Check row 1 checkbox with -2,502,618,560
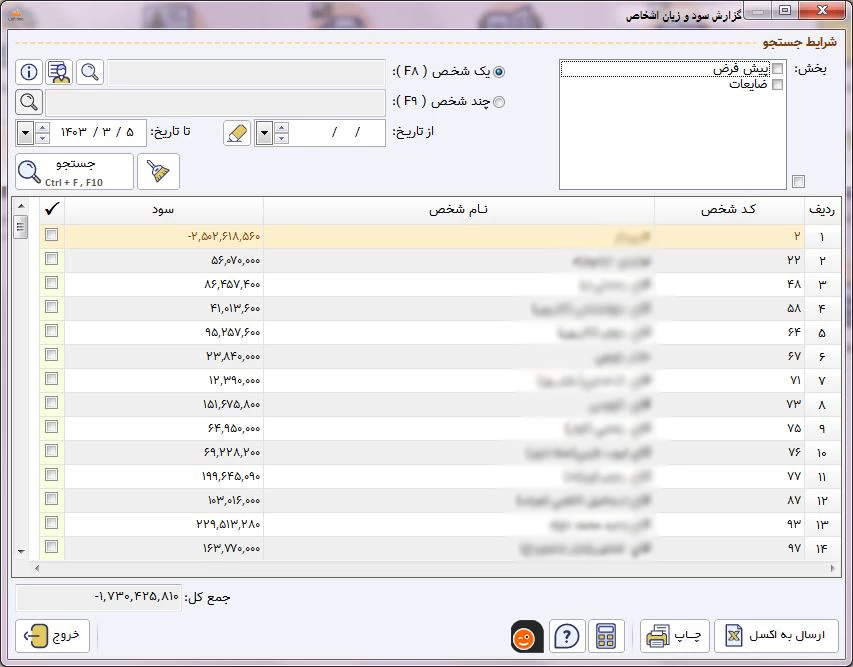 point(52,234)
